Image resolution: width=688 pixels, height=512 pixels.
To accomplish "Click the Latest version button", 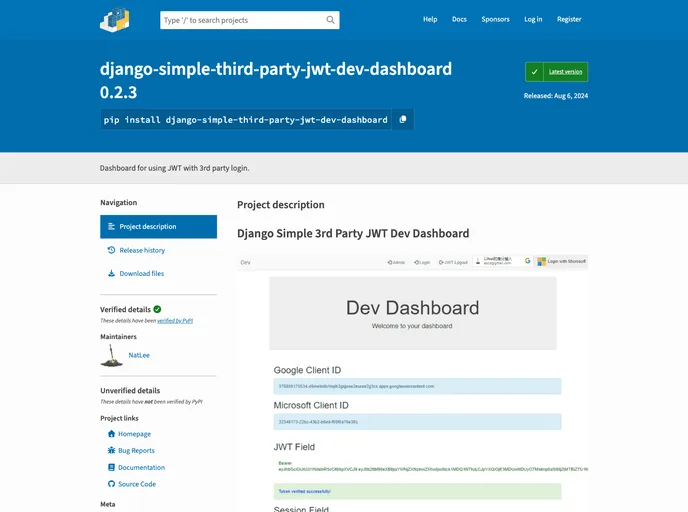I will point(557,72).
